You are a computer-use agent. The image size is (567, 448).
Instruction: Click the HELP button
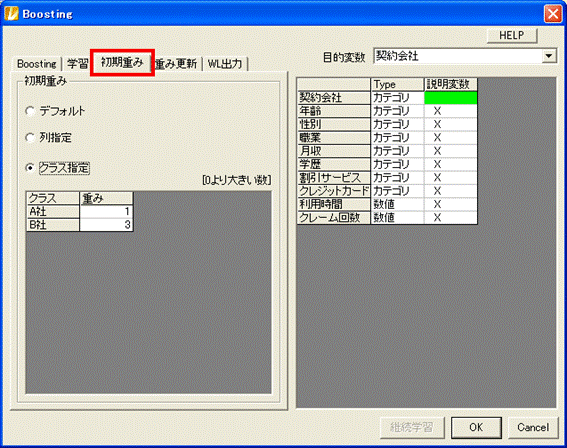tap(512, 35)
